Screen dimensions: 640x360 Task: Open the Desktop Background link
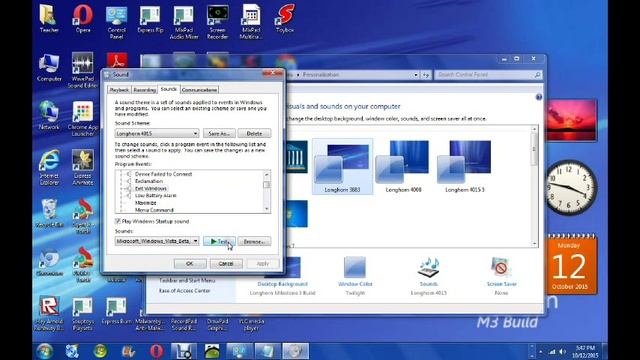point(282,284)
